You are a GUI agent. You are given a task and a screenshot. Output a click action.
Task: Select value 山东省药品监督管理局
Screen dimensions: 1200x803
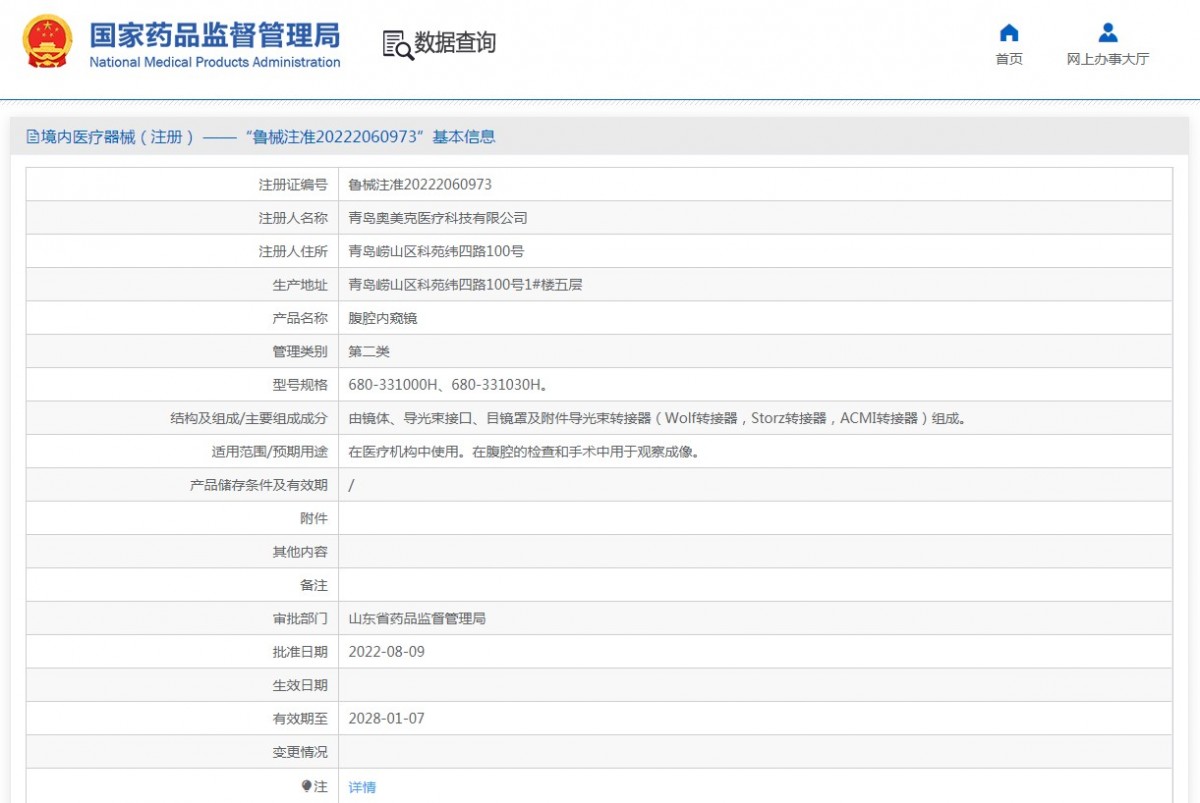click(x=417, y=619)
